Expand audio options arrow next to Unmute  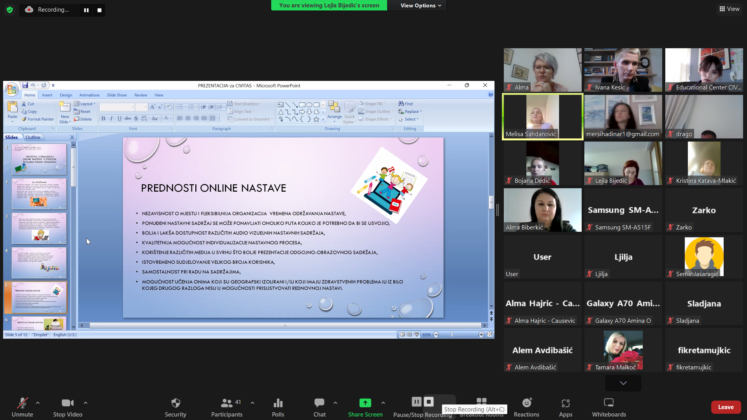coord(38,403)
